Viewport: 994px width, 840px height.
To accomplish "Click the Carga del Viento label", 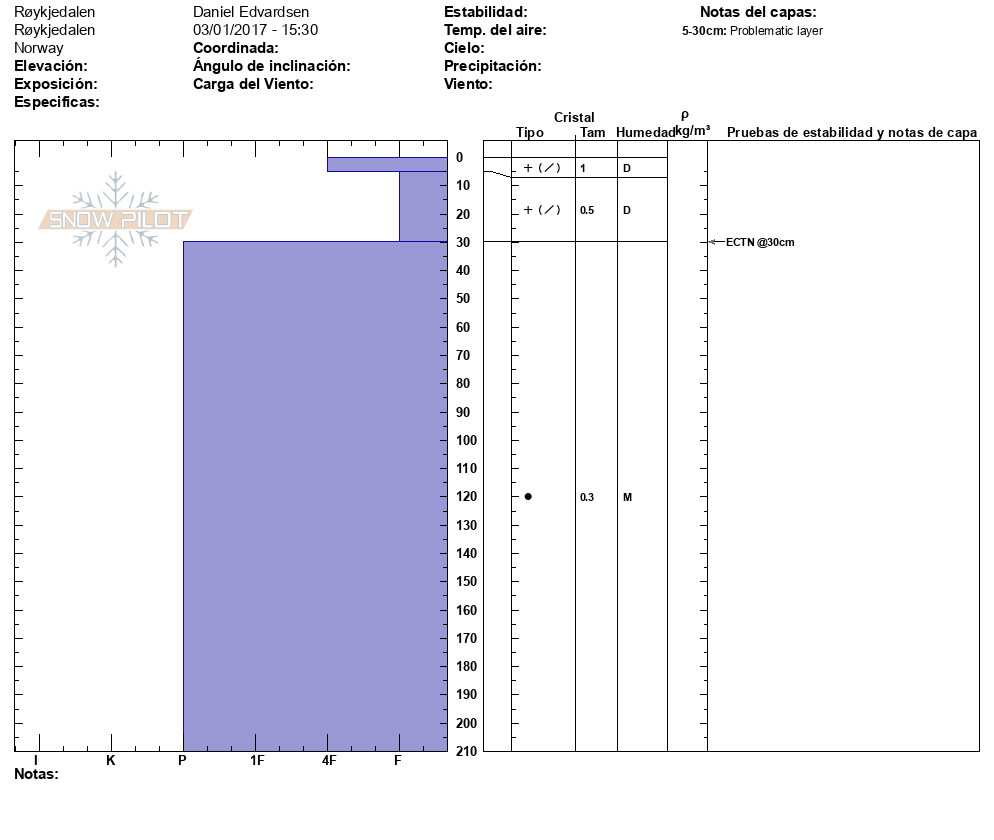I will tap(253, 84).
